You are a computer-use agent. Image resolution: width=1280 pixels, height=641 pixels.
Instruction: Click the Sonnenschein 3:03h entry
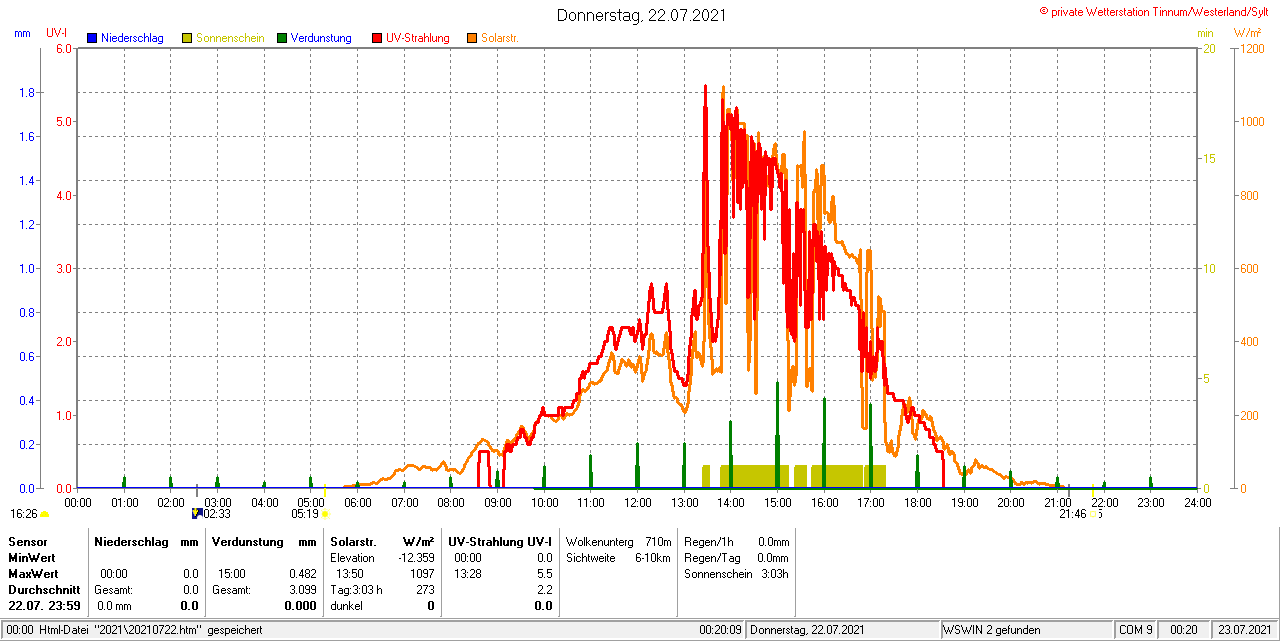[737, 574]
